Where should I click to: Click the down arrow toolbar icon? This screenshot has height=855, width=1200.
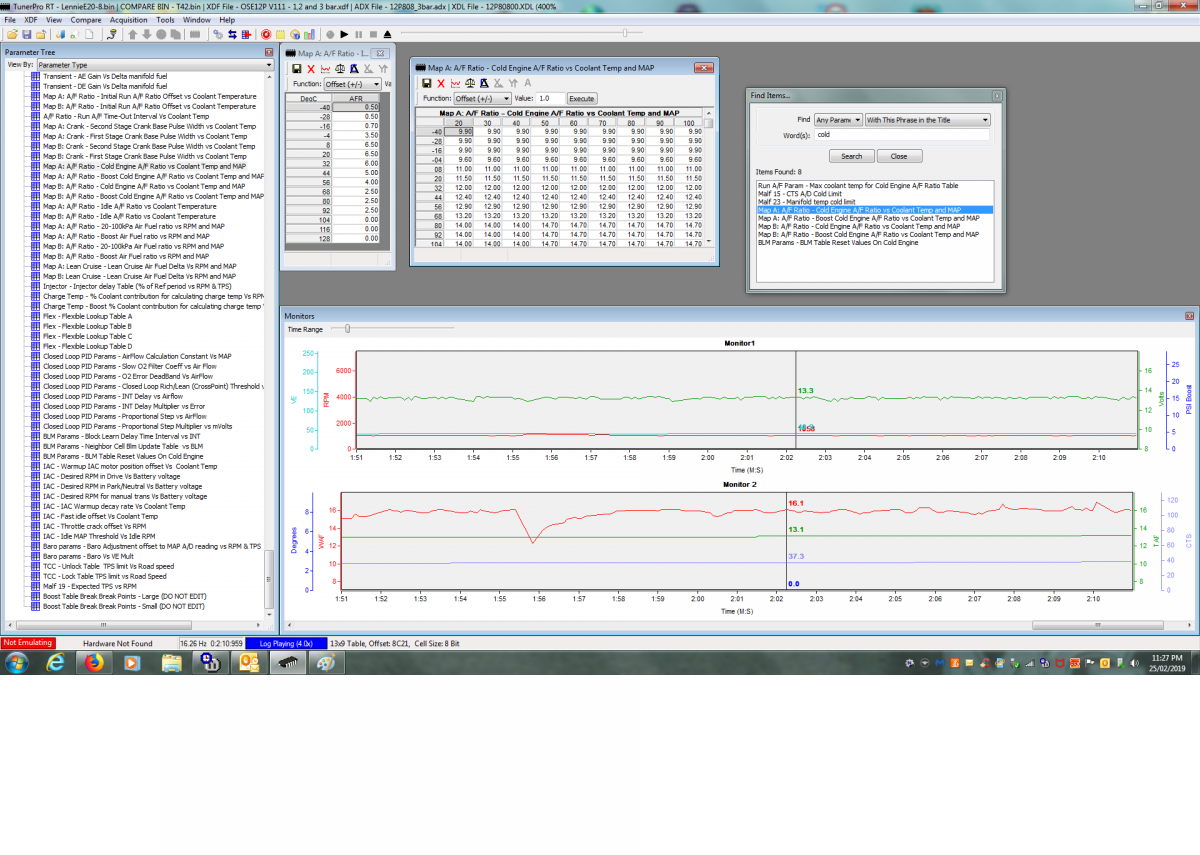[147, 34]
